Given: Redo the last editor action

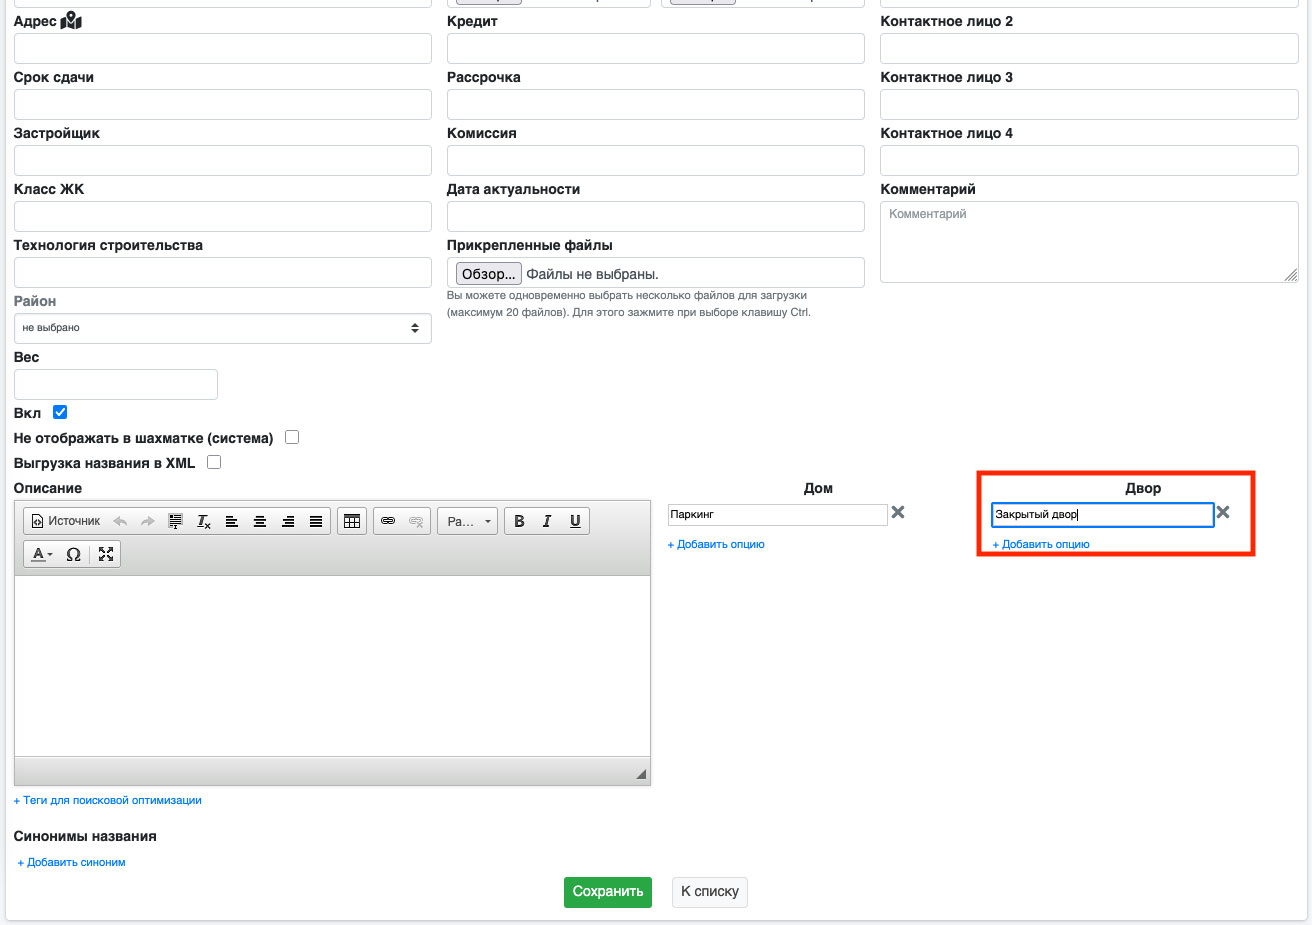Looking at the screenshot, I should [147, 521].
